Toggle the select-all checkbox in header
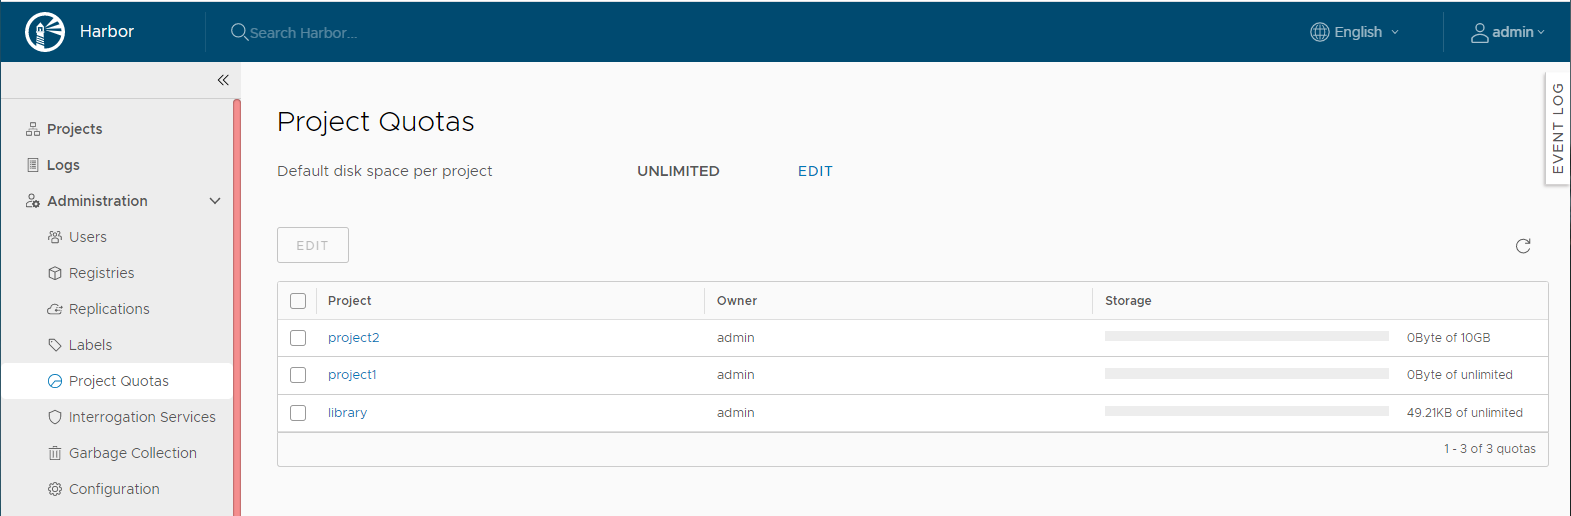The image size is (1571, 516). [298, 301]
